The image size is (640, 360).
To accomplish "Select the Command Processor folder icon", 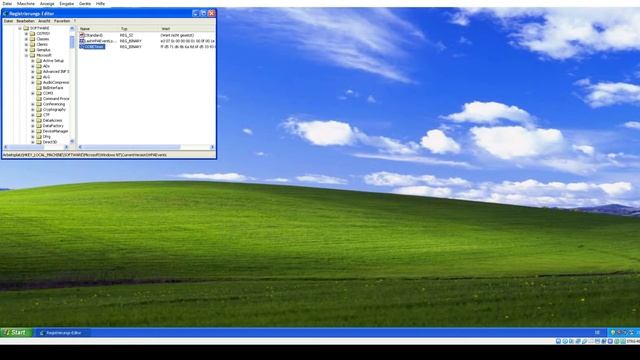I will (39, 99).
